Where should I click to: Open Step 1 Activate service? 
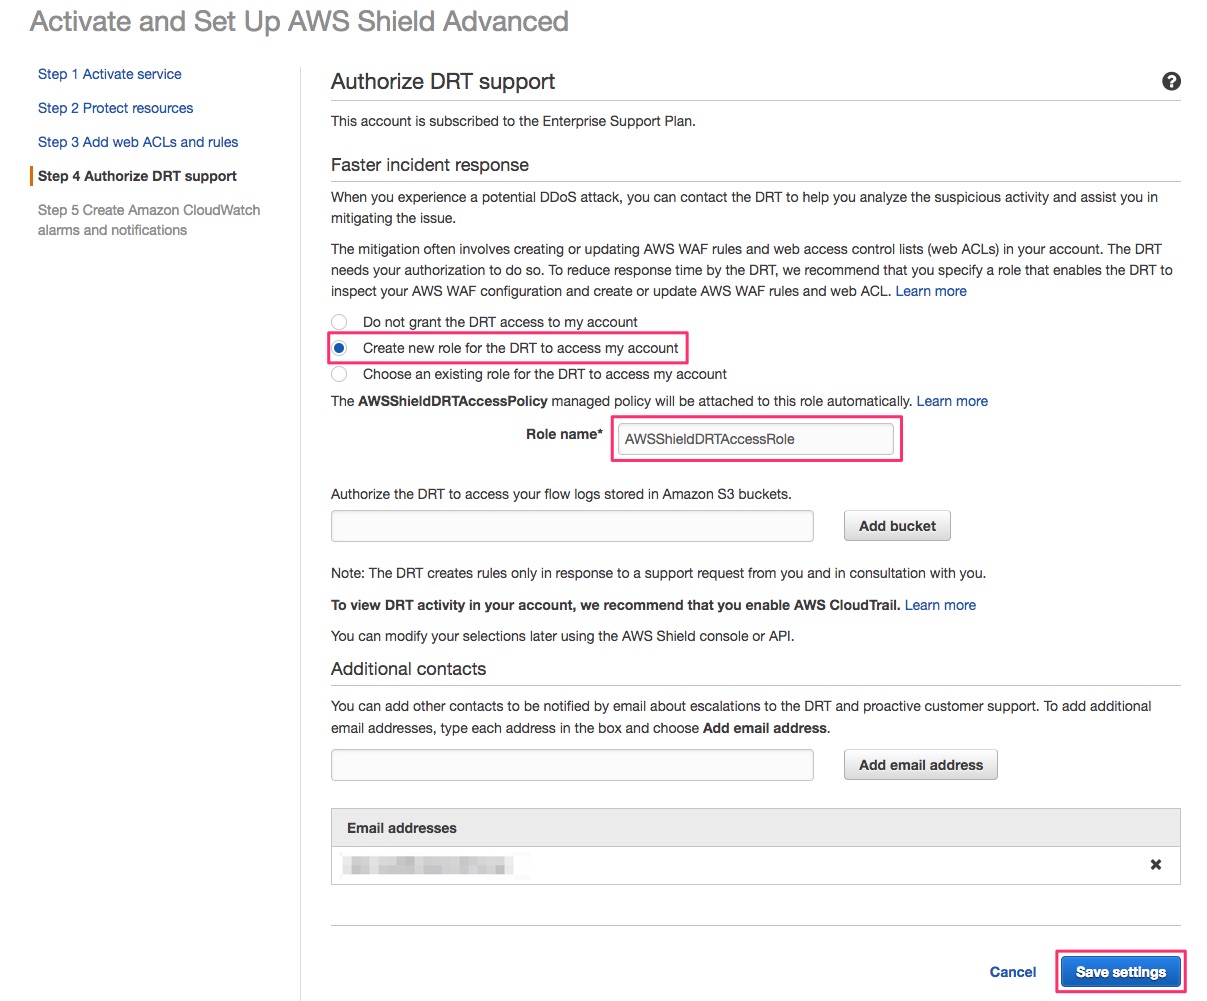tap(109, 73)
